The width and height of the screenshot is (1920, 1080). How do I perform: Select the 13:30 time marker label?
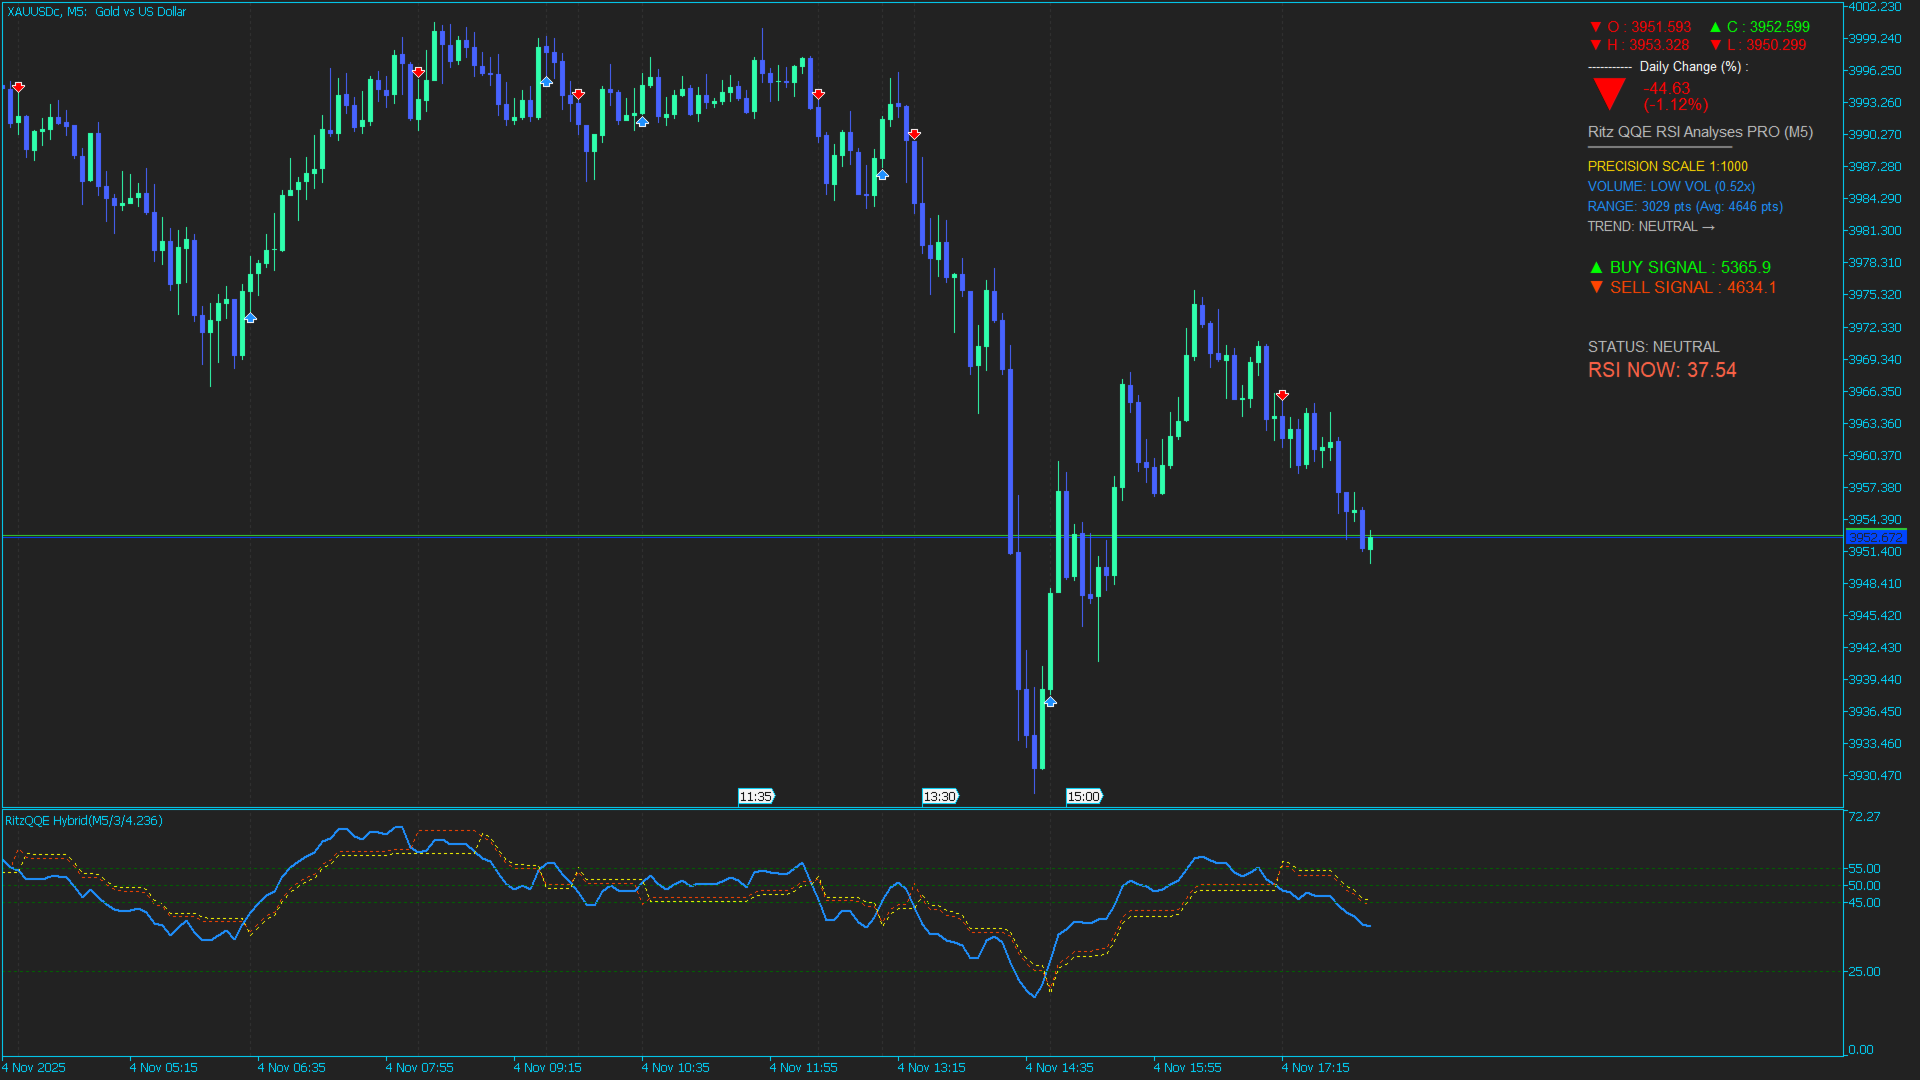940,796
